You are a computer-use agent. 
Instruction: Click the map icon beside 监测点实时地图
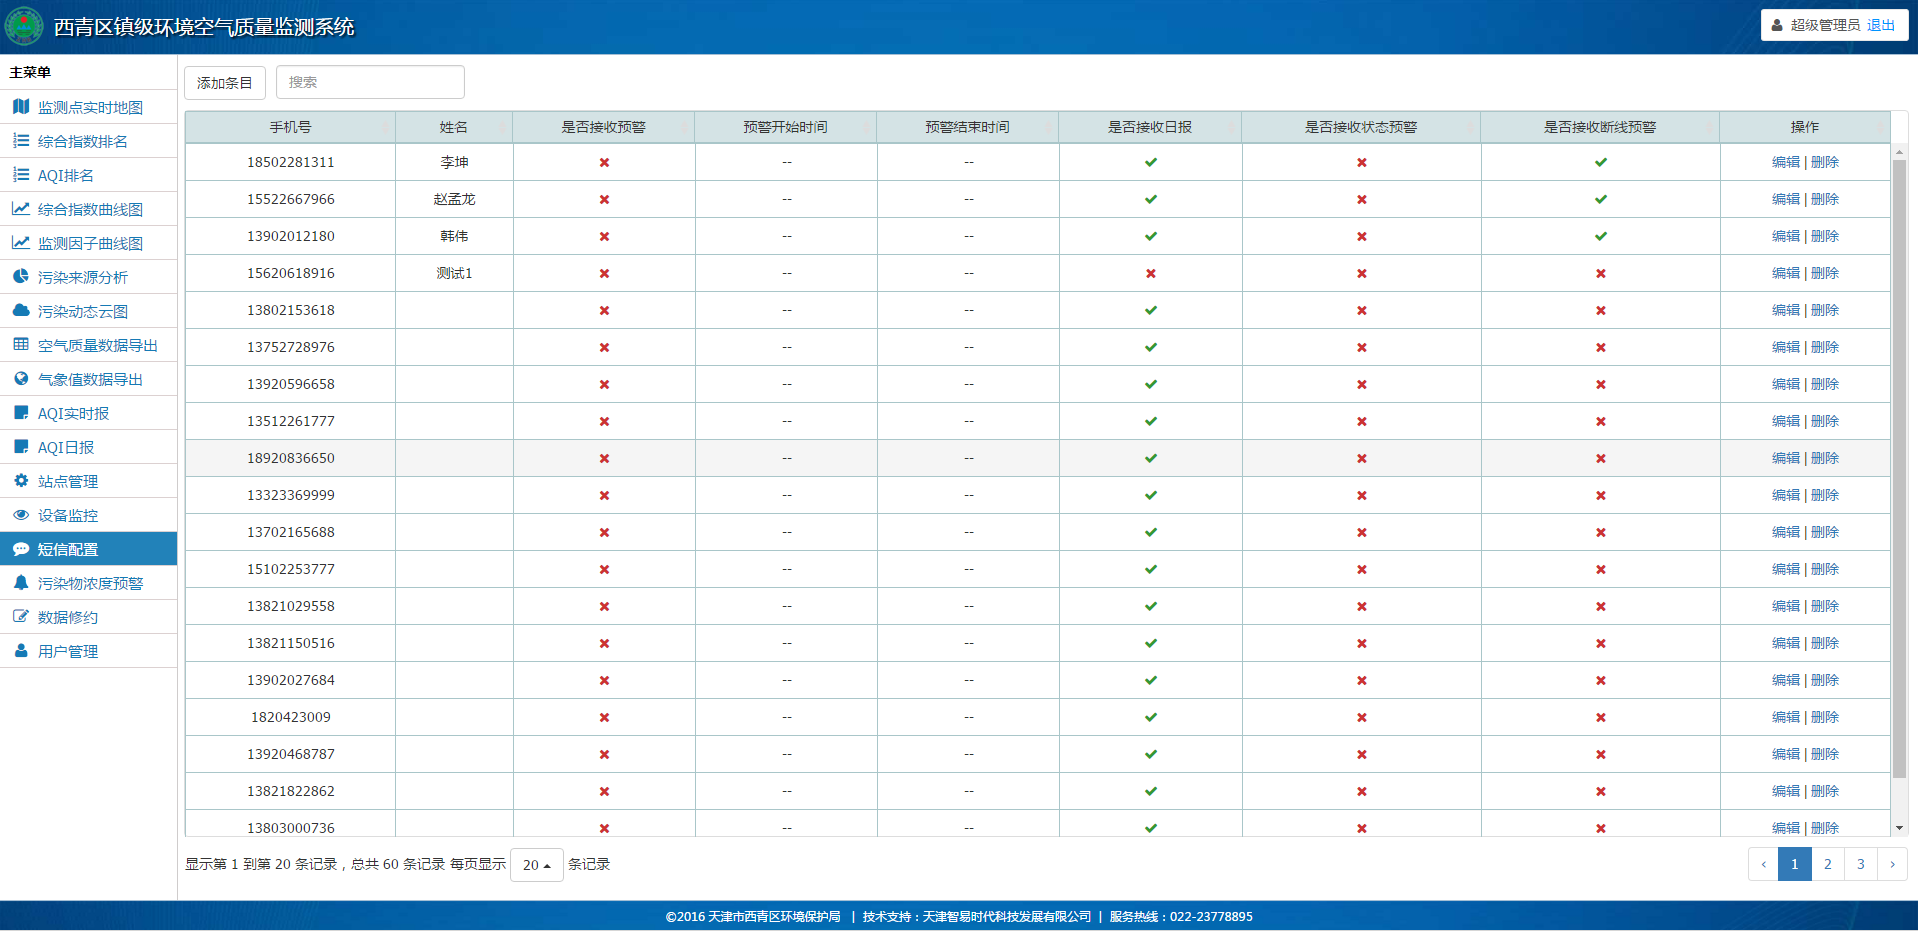pyautogui.click(x=21, y=107)
